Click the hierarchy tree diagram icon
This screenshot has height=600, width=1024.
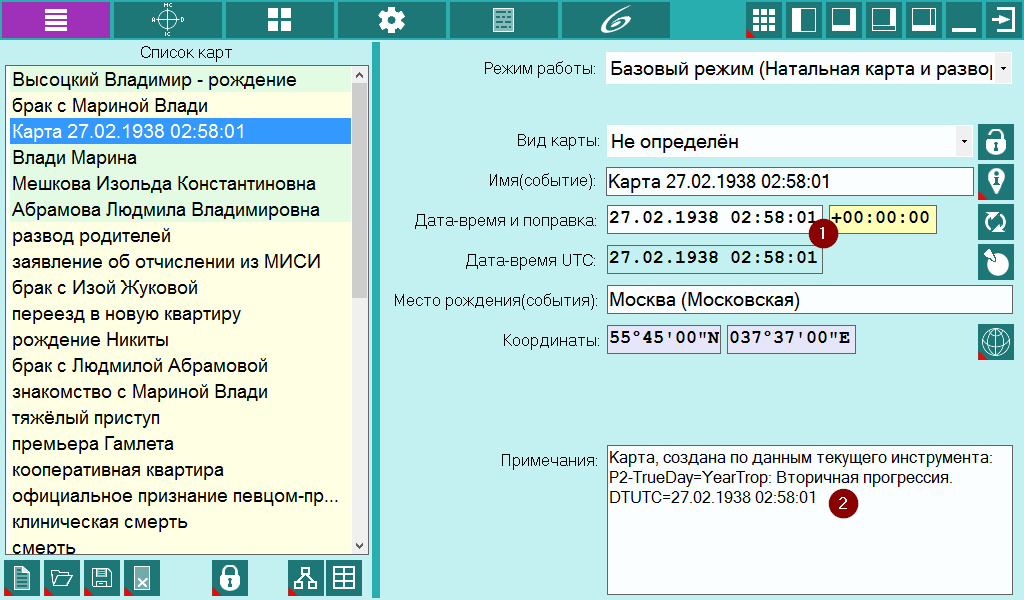[306, 578]
